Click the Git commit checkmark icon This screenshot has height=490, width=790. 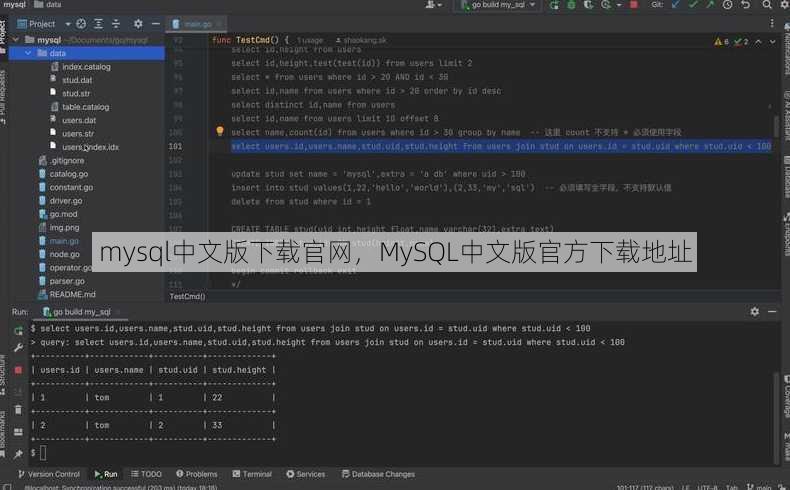point(693,5)
